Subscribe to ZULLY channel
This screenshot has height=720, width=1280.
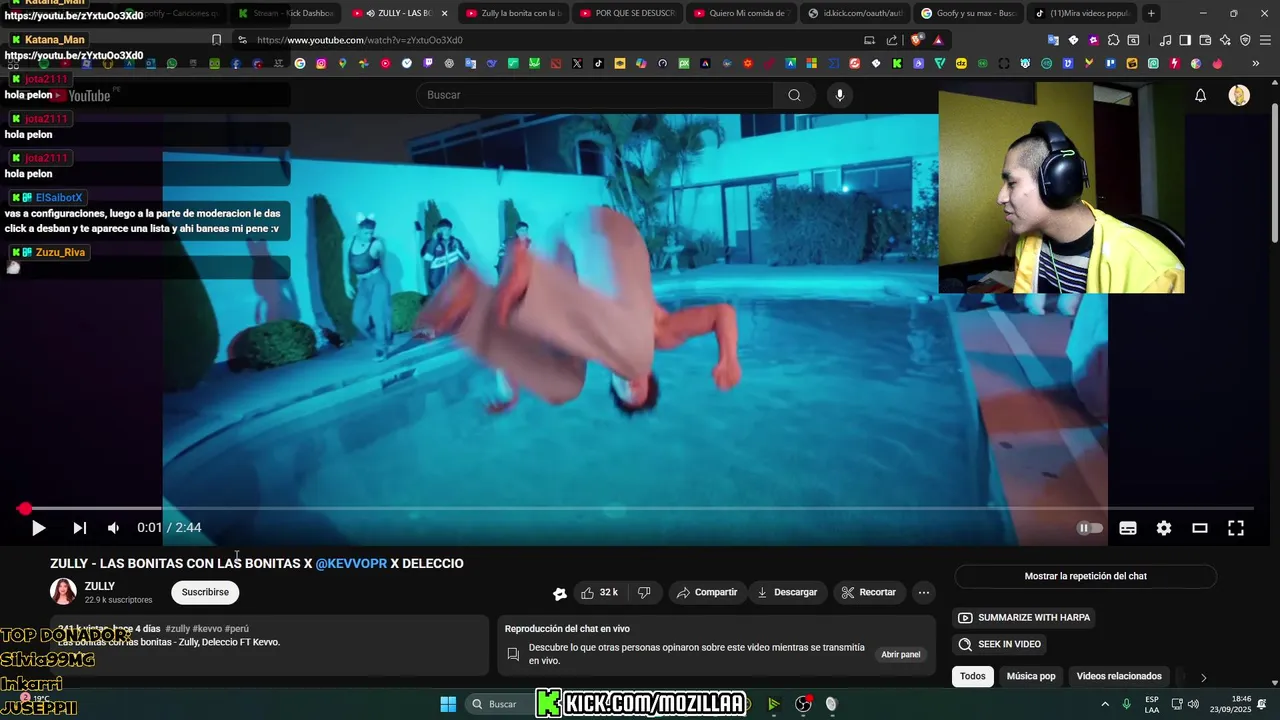coord(205,592)
